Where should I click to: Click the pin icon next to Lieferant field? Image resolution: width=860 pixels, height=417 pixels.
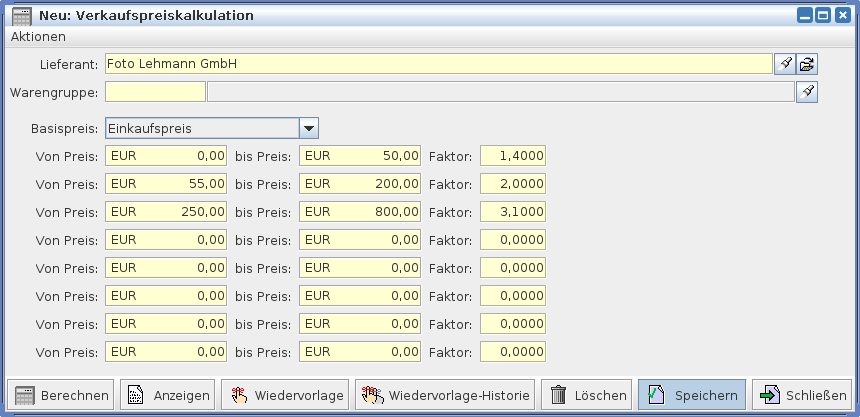point(785,64)
